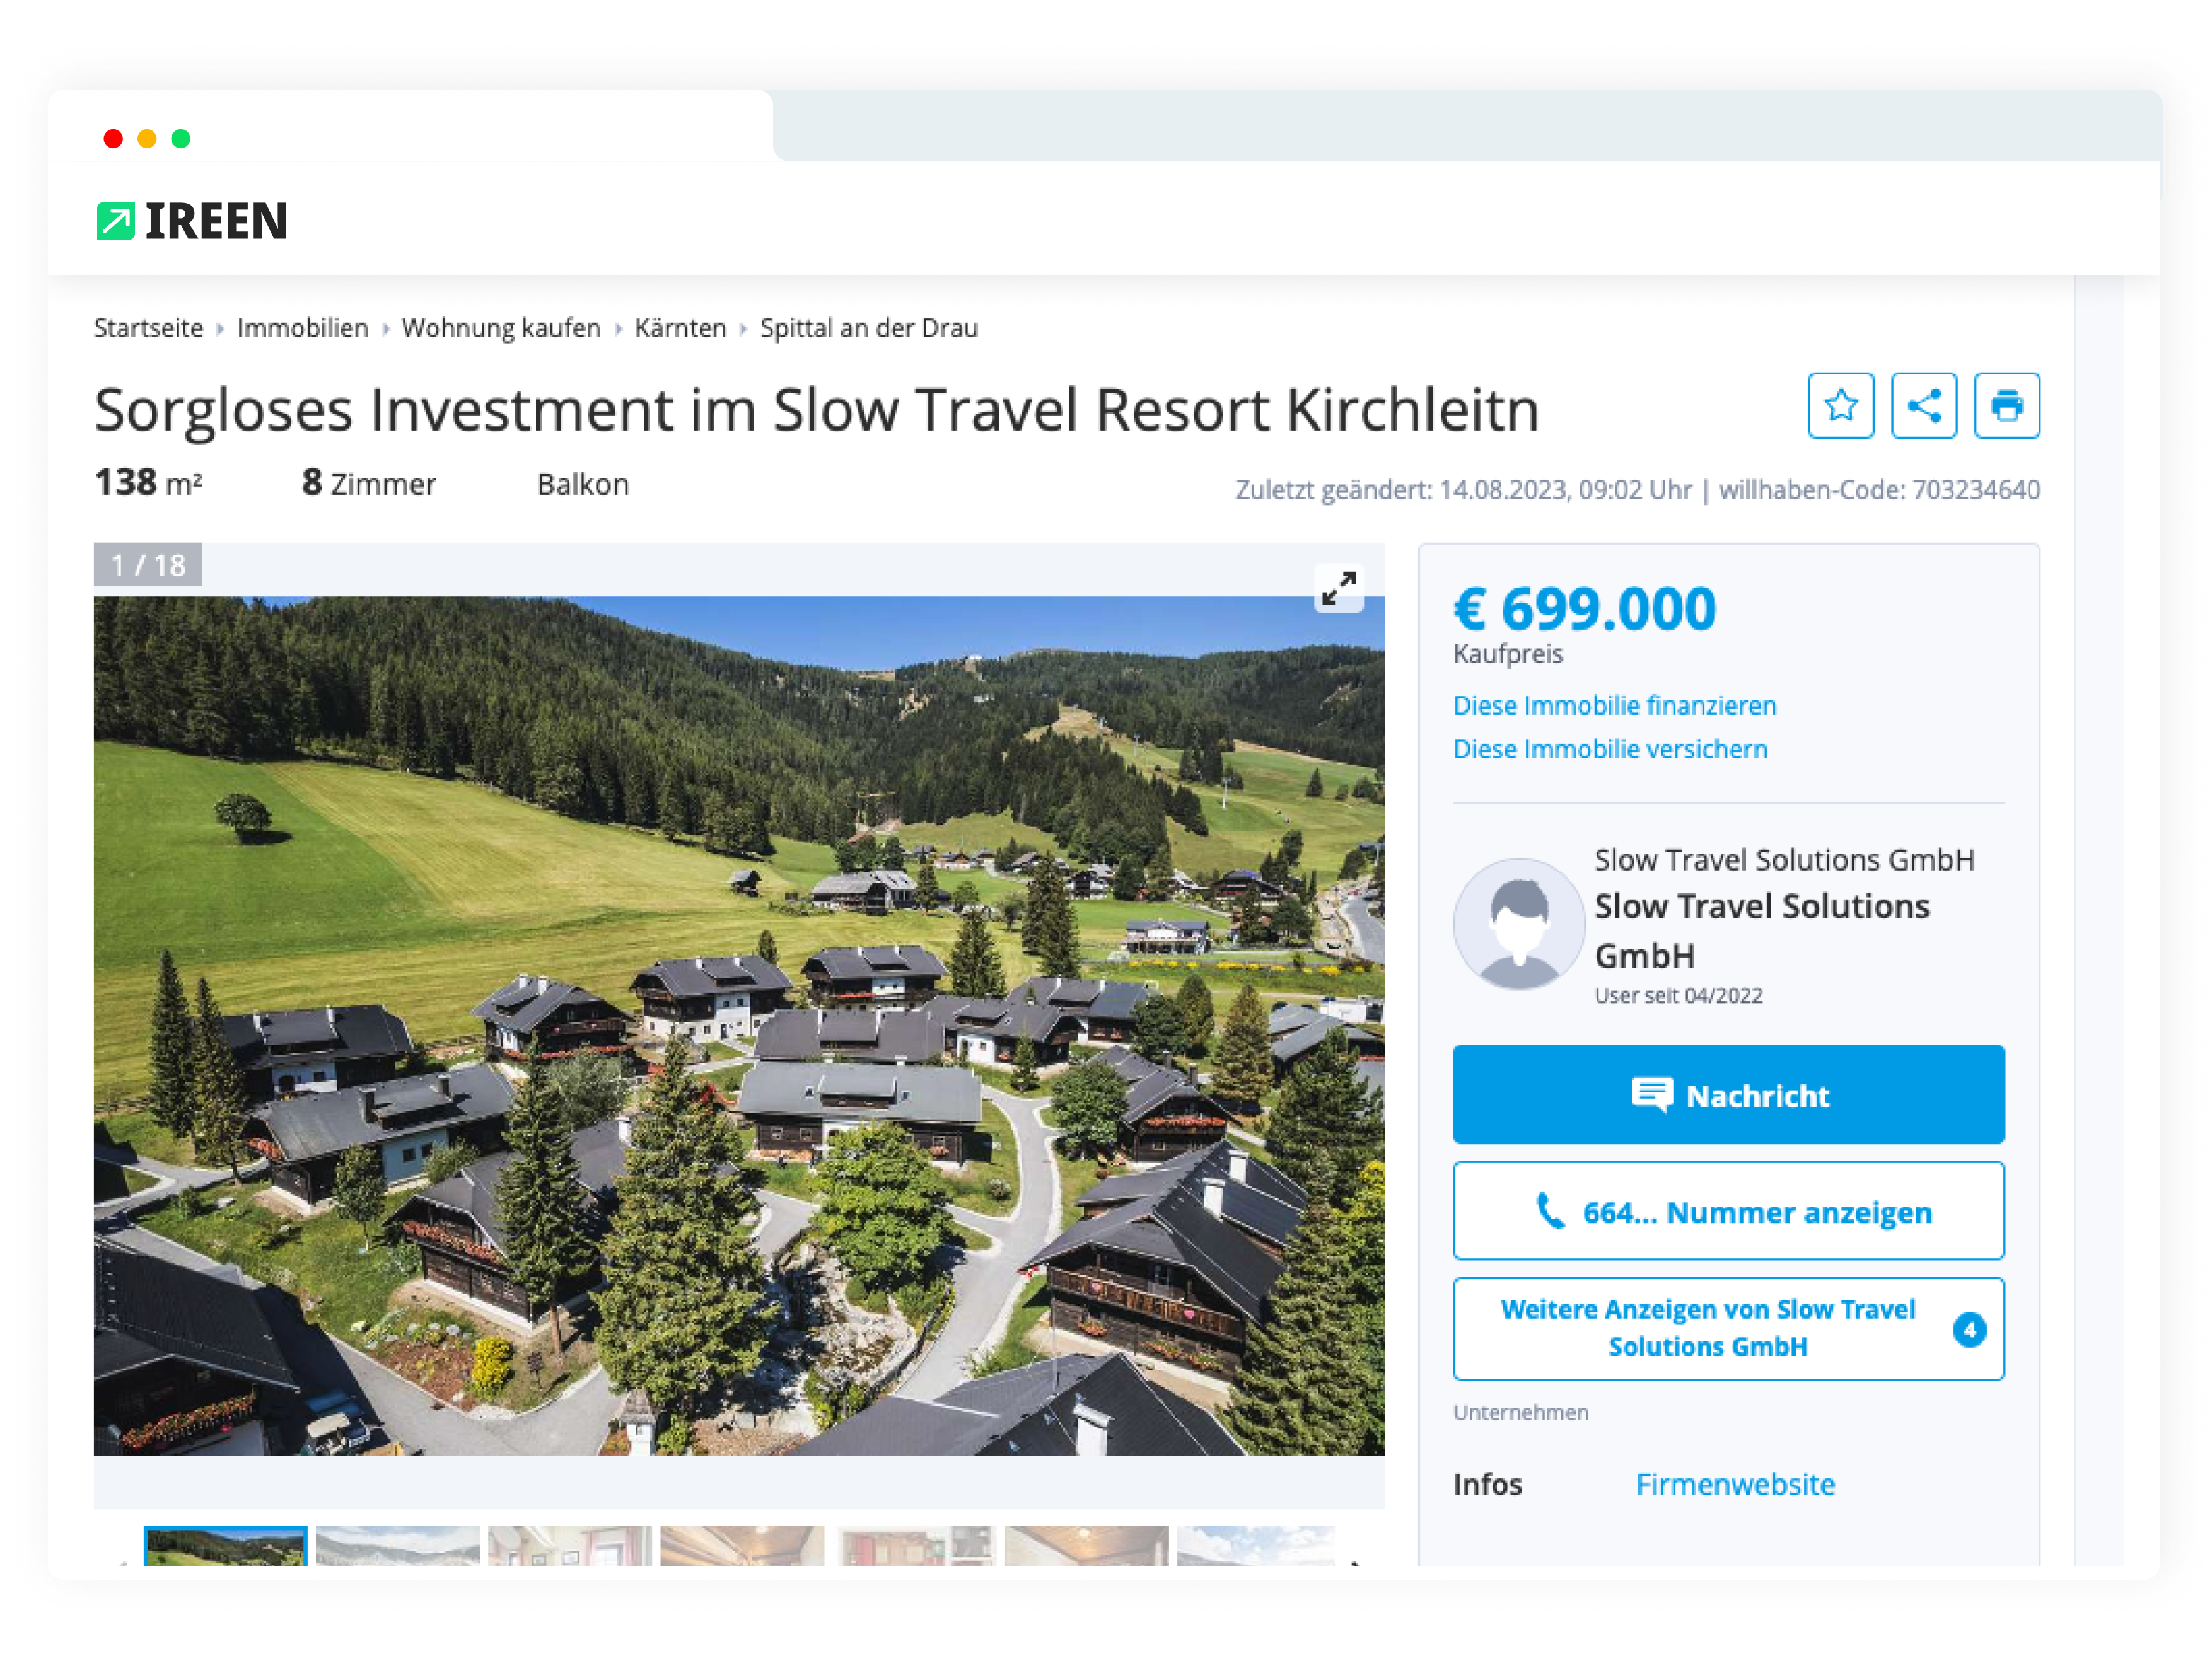Open Kärnten breadcrumb link

coord(680,328)
